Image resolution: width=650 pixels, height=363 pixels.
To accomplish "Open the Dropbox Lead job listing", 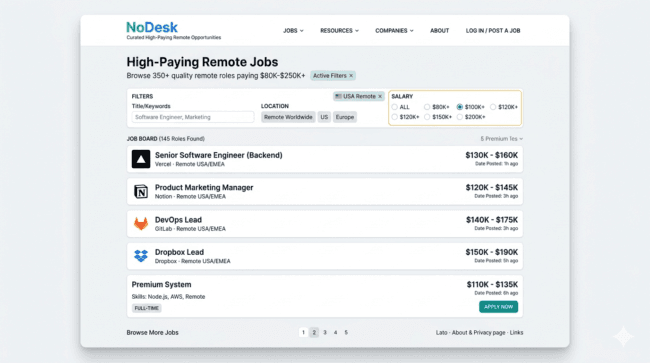I will click(x=179, y=252).
